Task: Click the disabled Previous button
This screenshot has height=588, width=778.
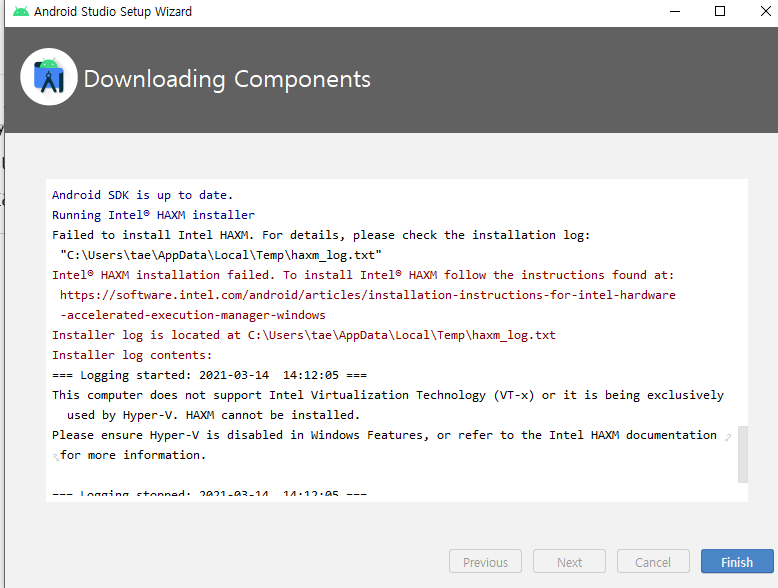Action: click(485, 561)
